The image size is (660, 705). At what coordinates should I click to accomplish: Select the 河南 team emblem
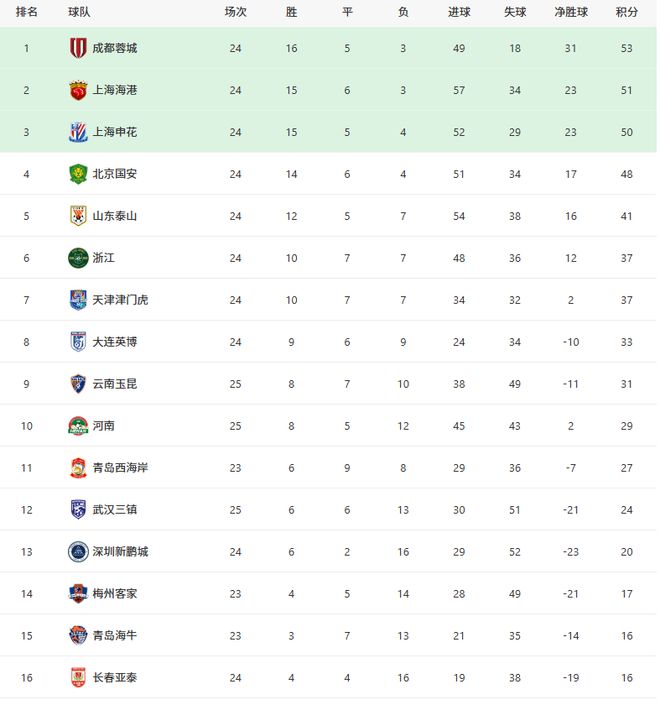pos(78,426)
